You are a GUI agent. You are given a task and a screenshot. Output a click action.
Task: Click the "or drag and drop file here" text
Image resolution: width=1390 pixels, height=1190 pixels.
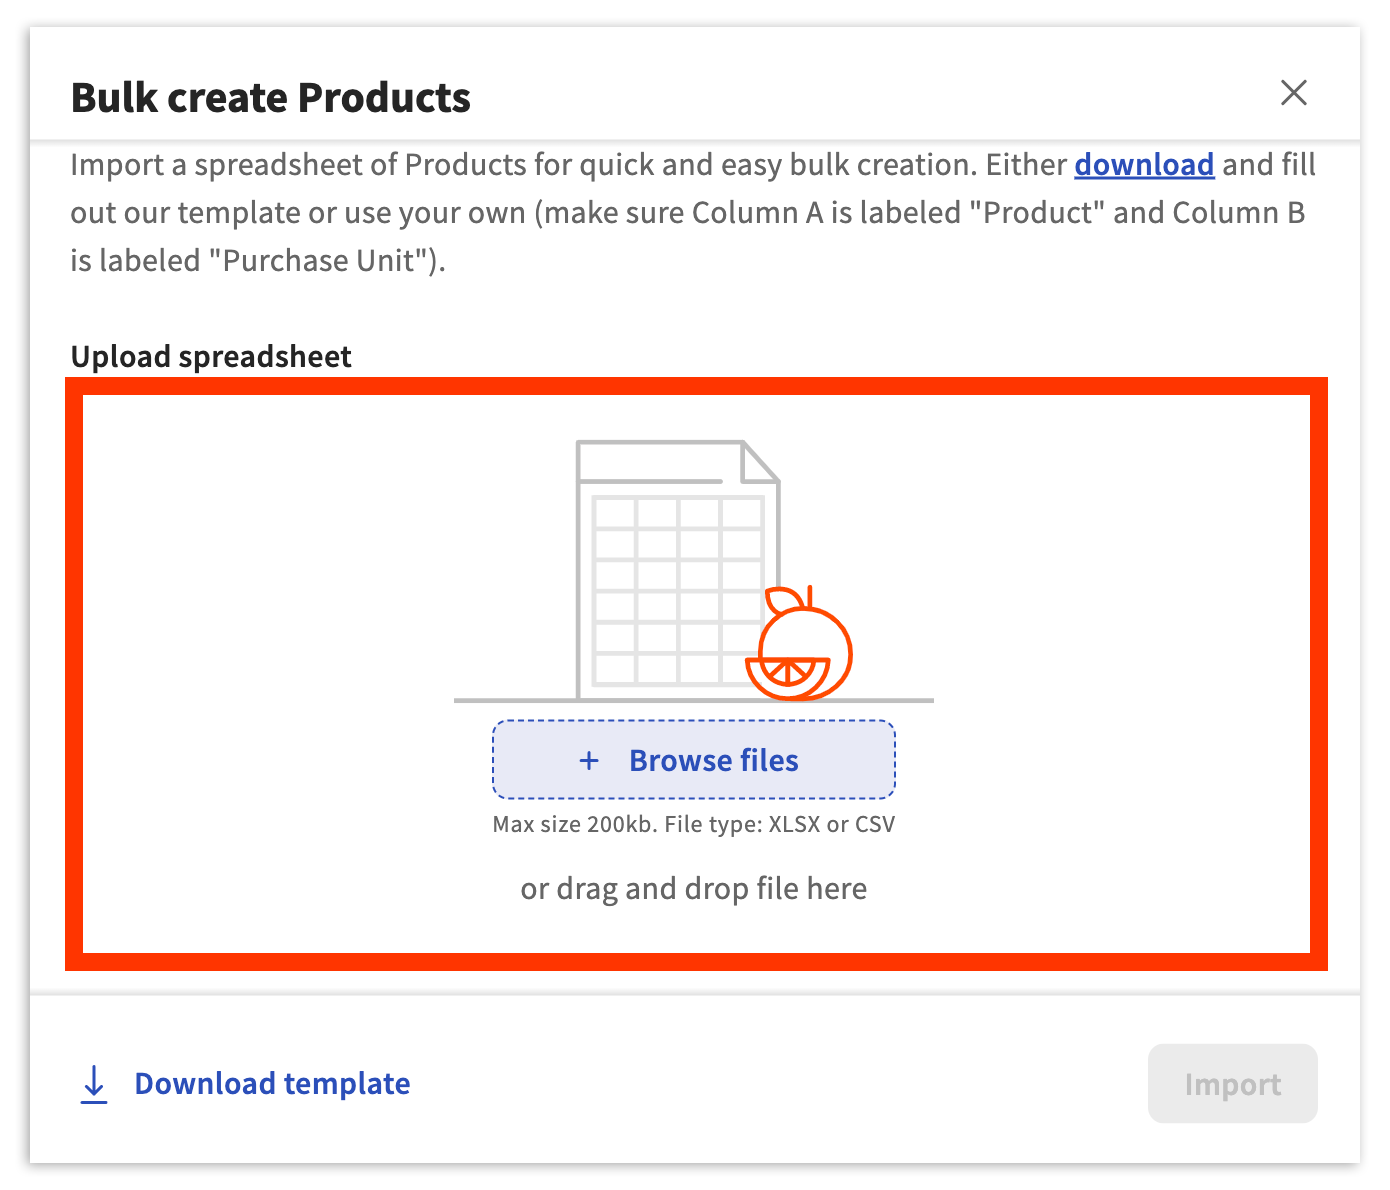(x=693, y=889)
